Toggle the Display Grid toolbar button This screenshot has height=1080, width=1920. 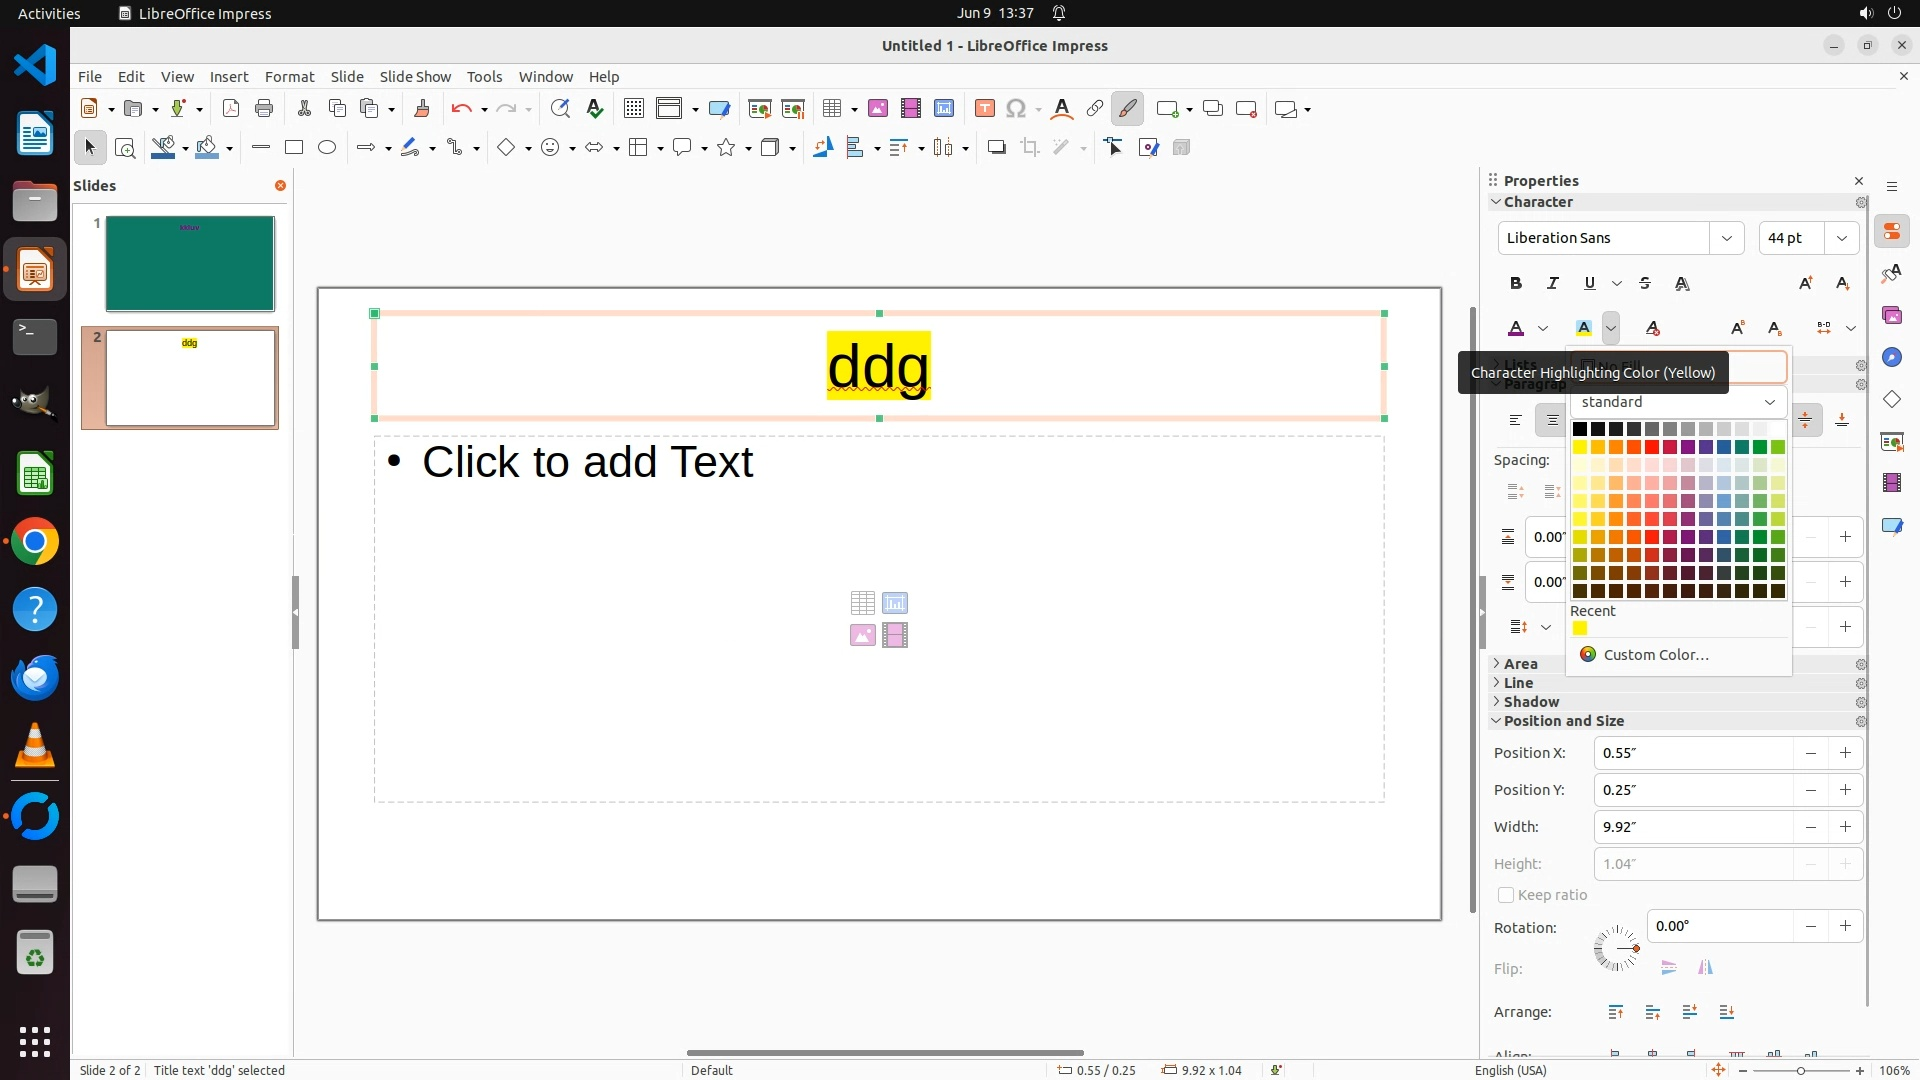point(633,109)
